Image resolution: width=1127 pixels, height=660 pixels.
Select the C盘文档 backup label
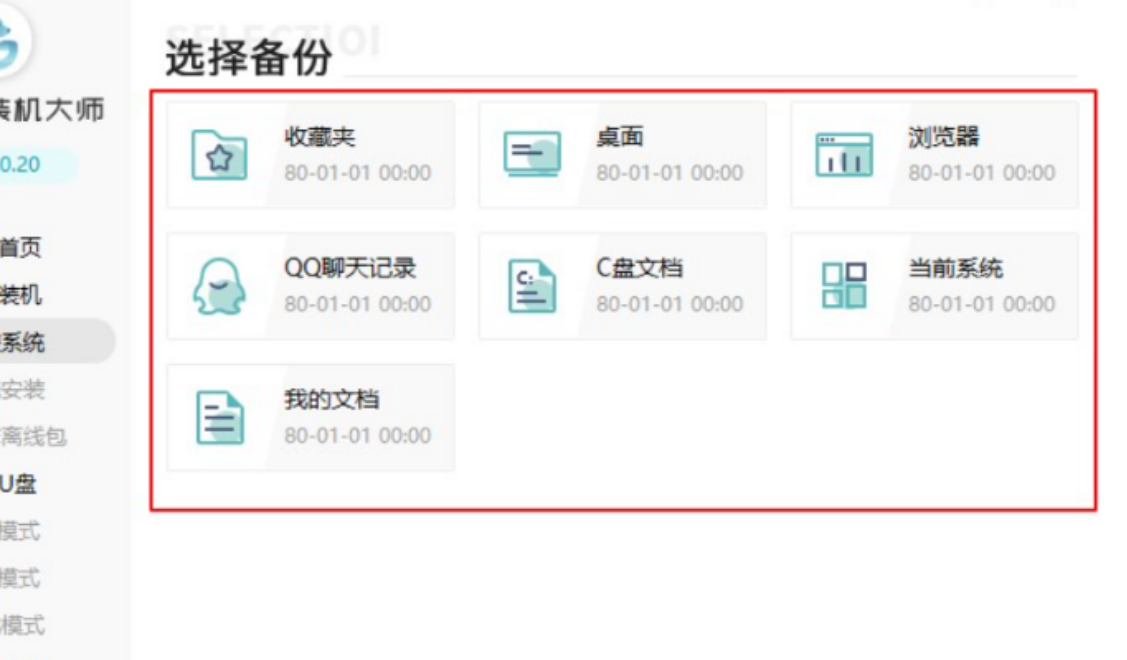tap(639, 268)
